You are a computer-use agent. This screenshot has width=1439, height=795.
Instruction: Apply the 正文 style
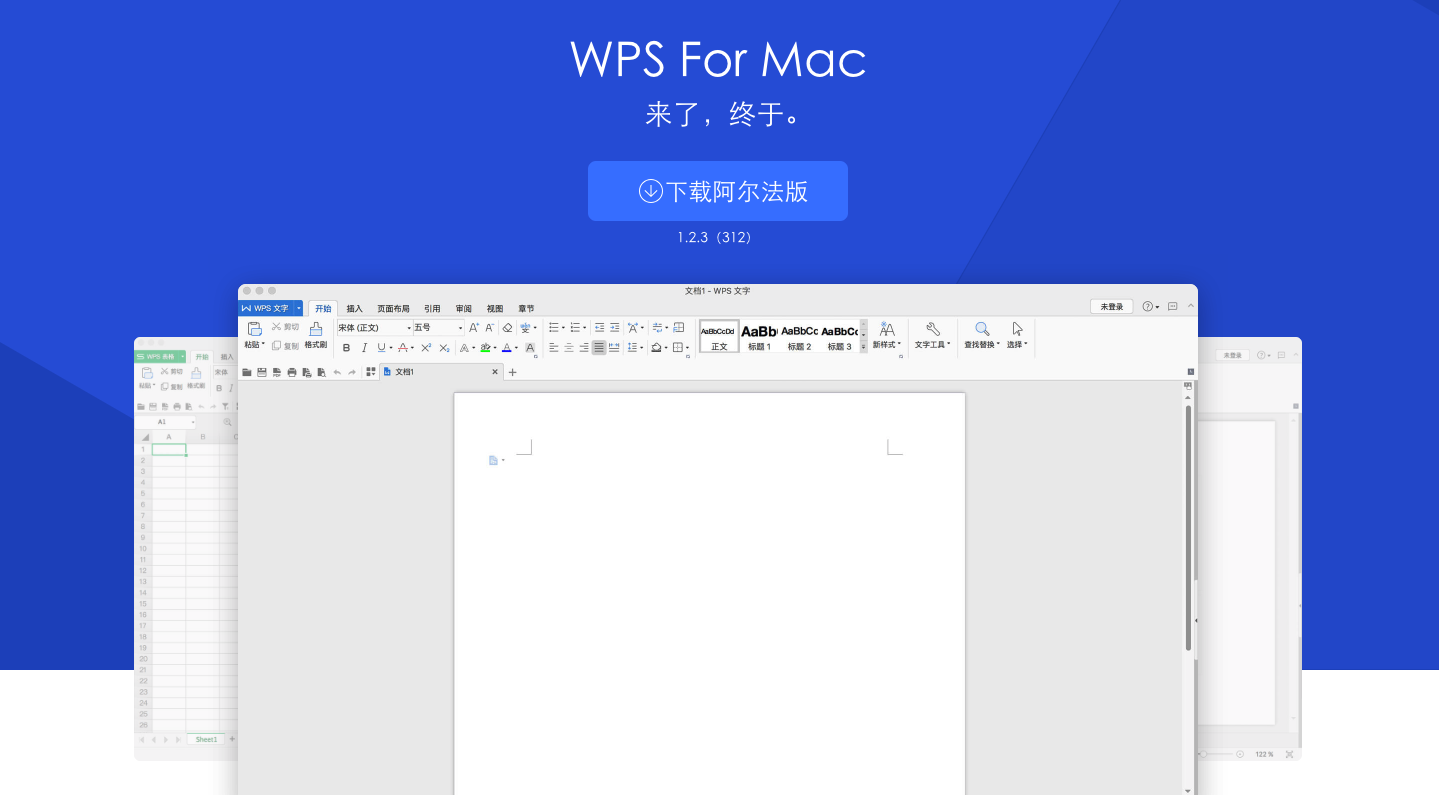[x=720, y=336]
